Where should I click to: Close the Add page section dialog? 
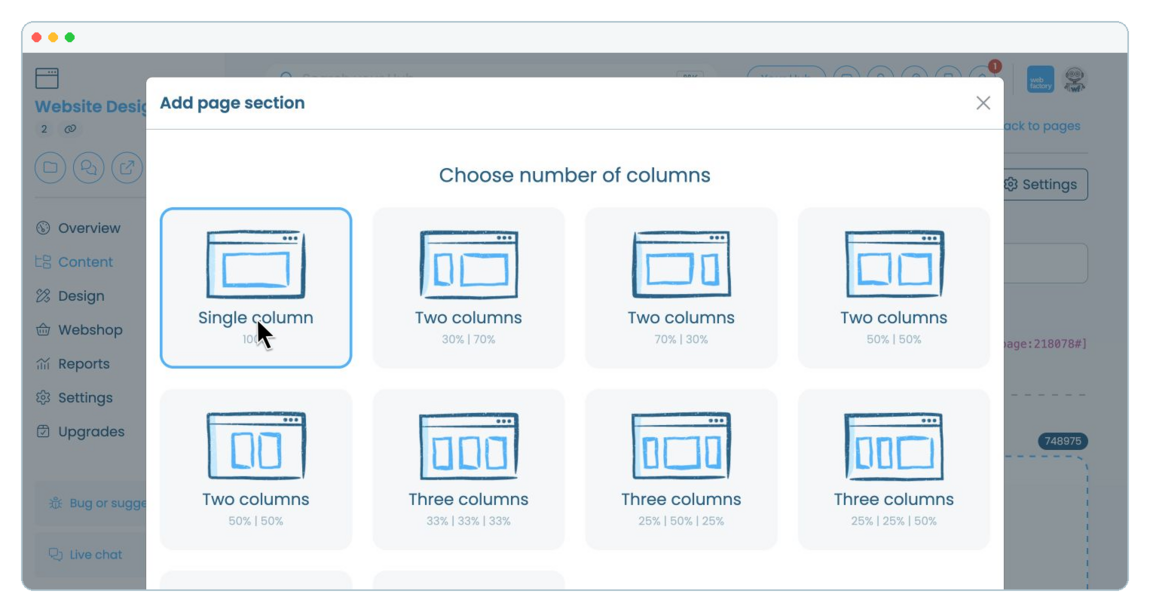click(x=983, y=103)
